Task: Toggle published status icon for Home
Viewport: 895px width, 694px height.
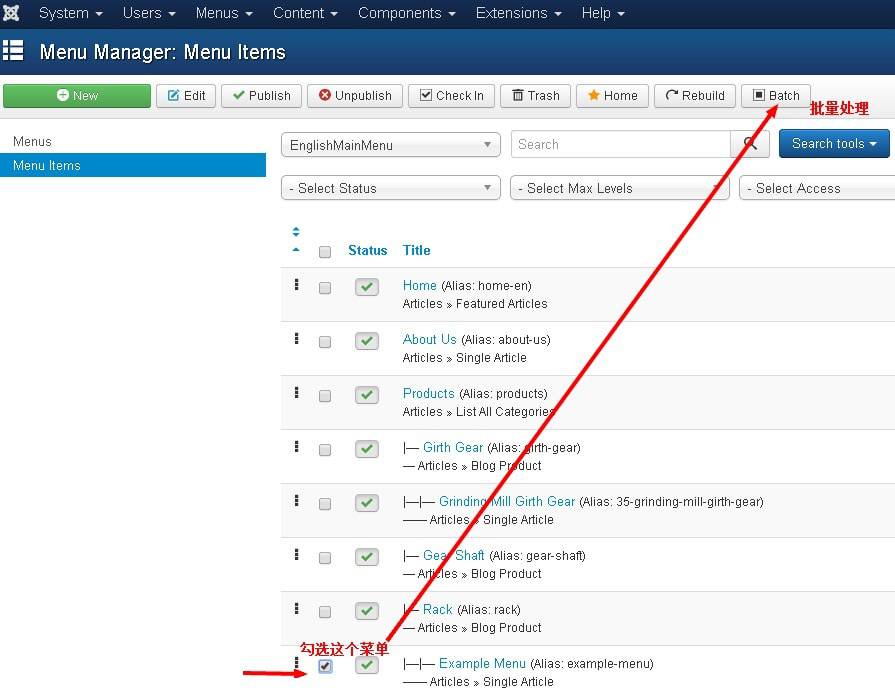Action: (x=367, y=287)
